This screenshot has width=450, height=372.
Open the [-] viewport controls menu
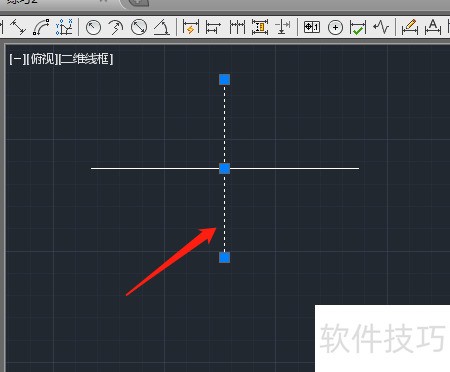click(17, 59)
